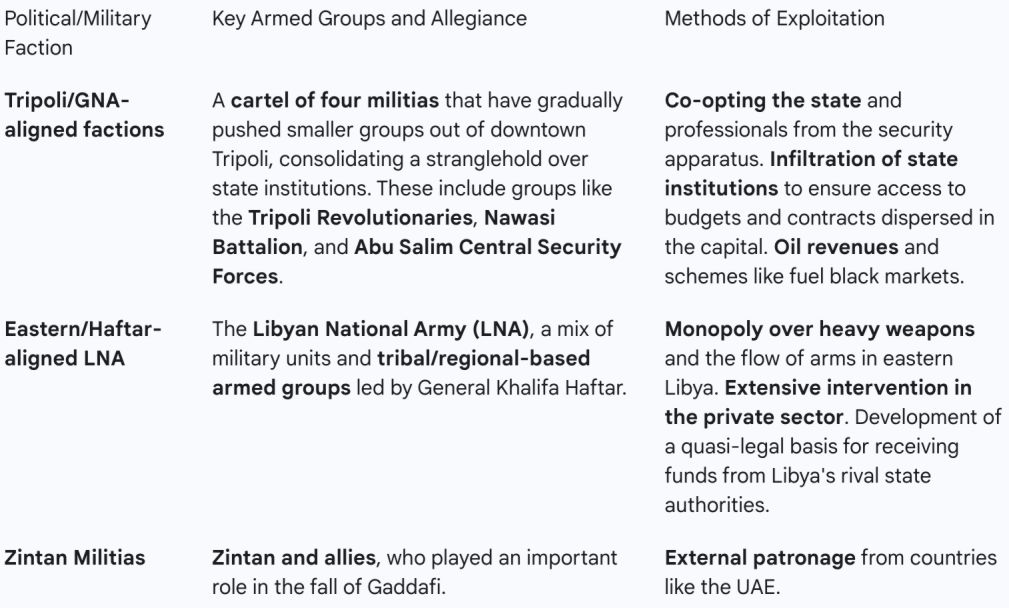
Task: Click the bold "Zintan and allies" text
Action: pos(295,558)
